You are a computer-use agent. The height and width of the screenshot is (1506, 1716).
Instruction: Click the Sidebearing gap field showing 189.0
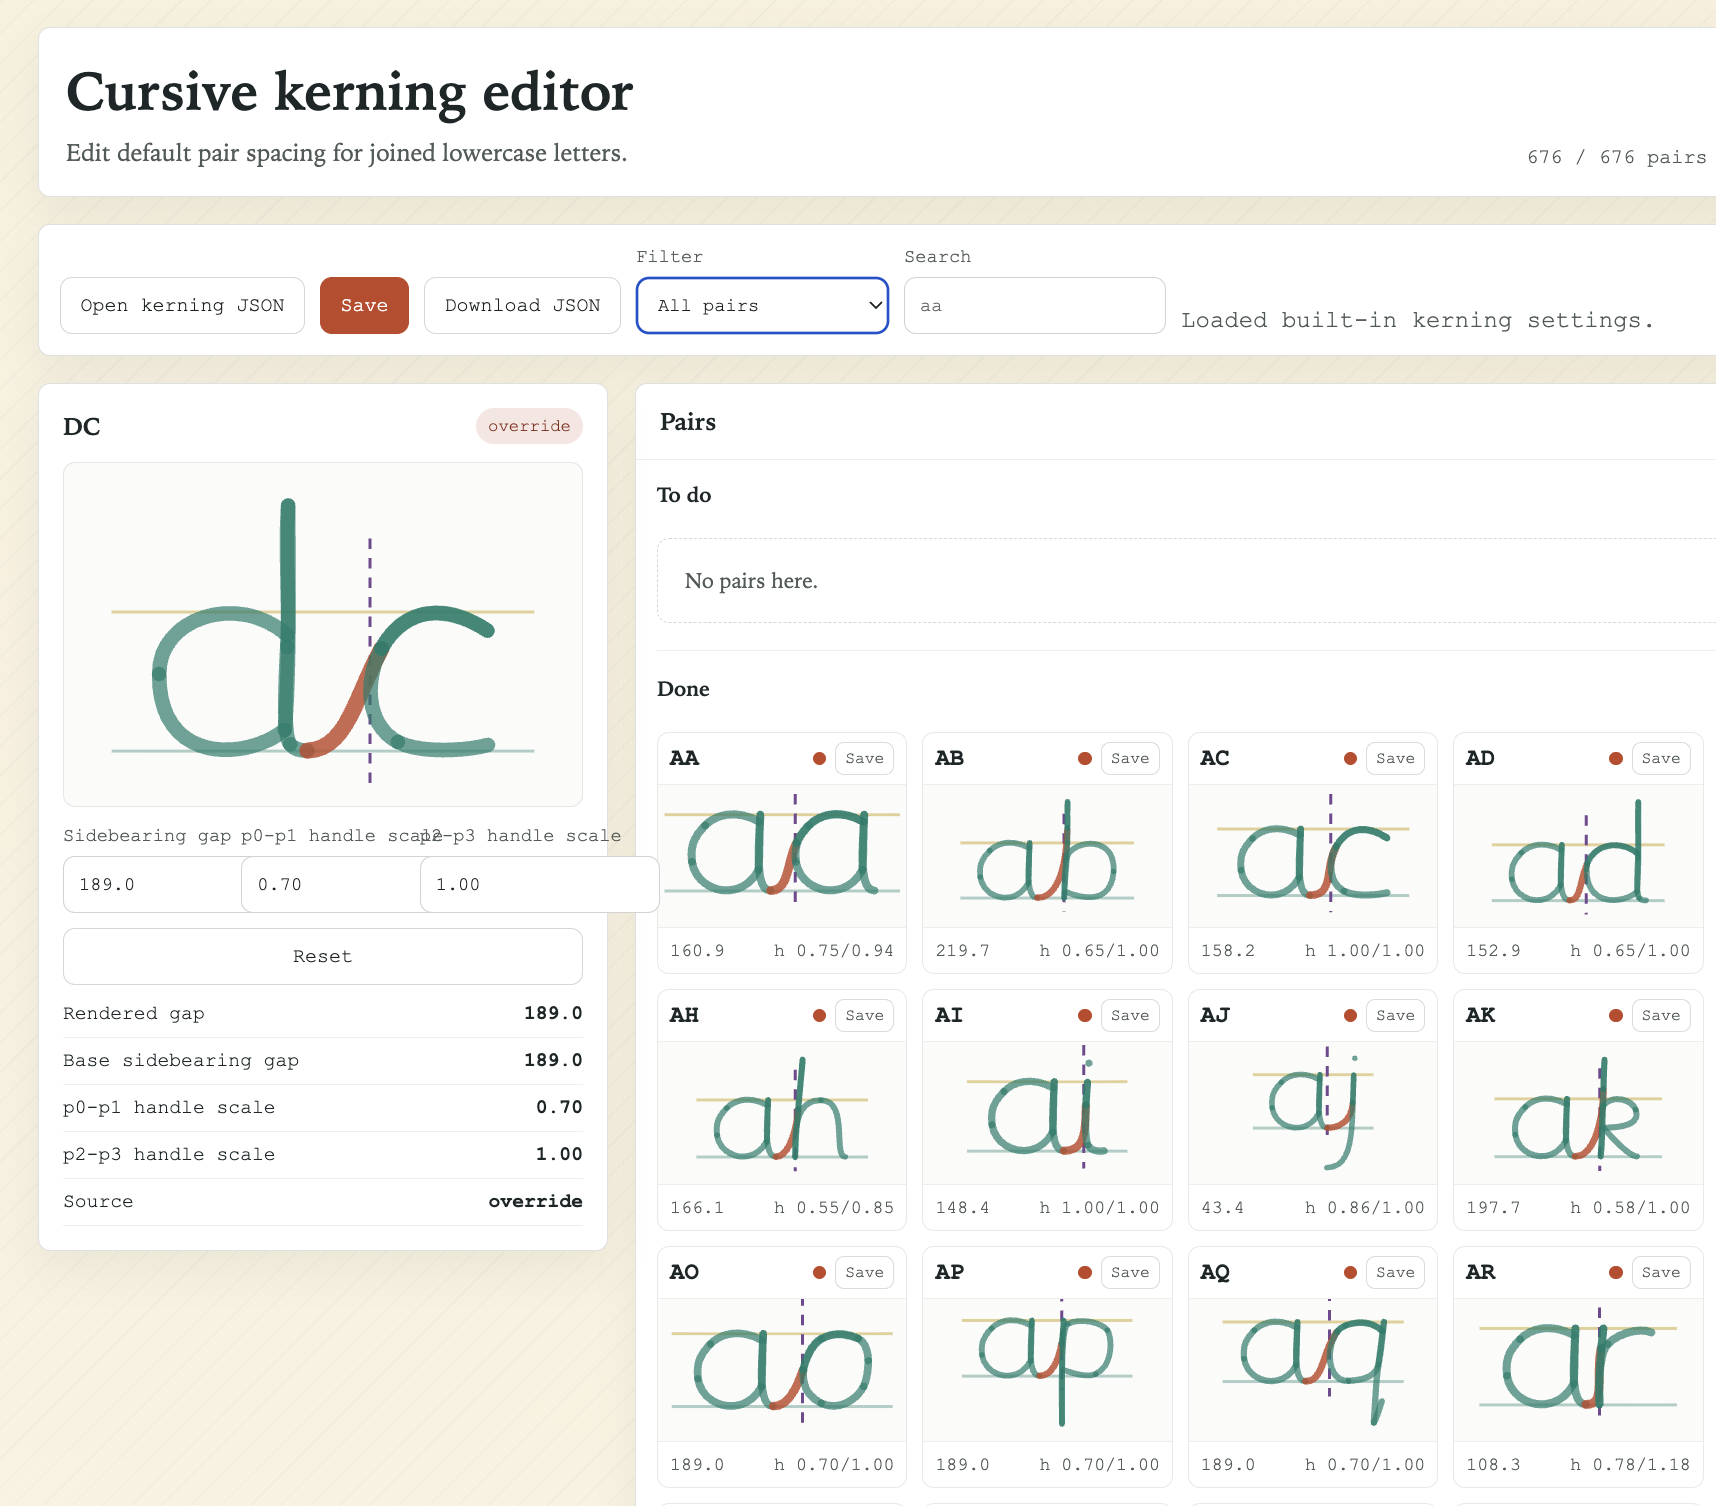pyautogui.click(x=152, y=885)
